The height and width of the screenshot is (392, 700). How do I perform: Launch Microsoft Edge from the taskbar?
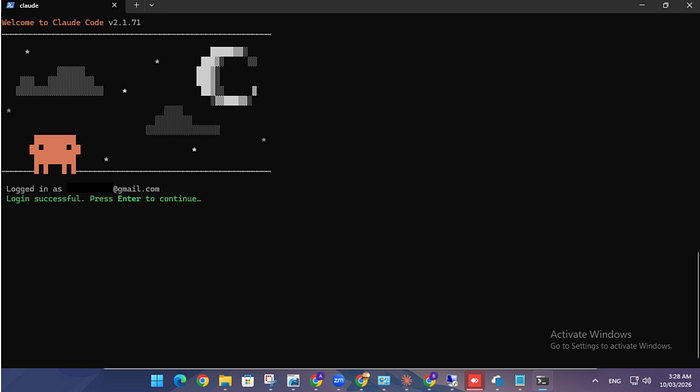pos(179,381)
